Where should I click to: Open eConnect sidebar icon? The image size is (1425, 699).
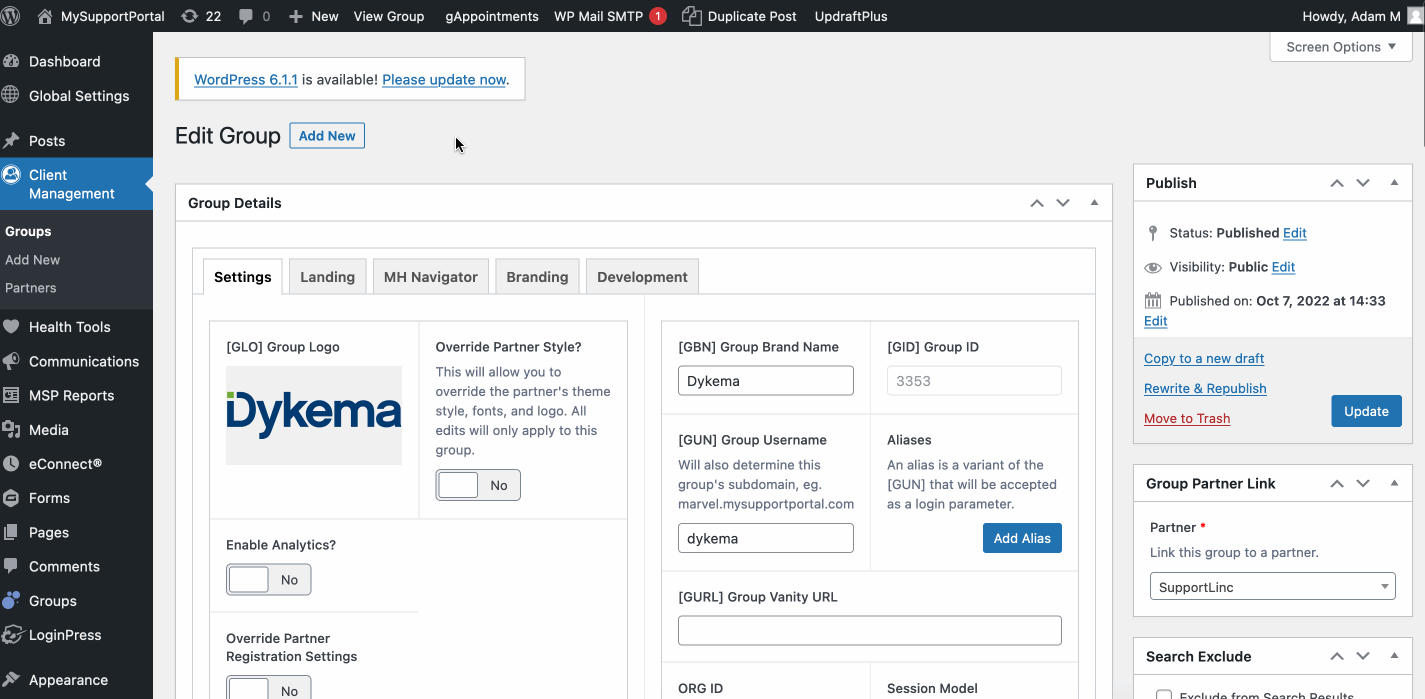click(11, 464)
